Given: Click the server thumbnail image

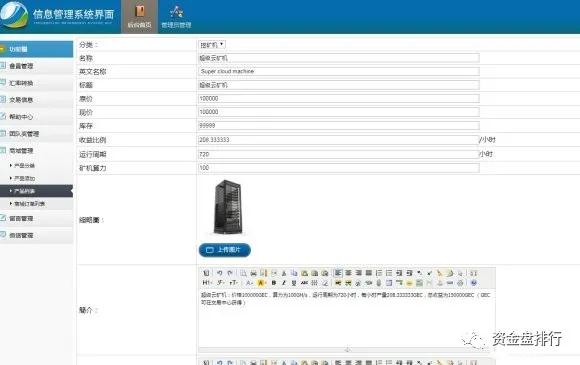Looking at the screenshot, I should coord(228,207).
